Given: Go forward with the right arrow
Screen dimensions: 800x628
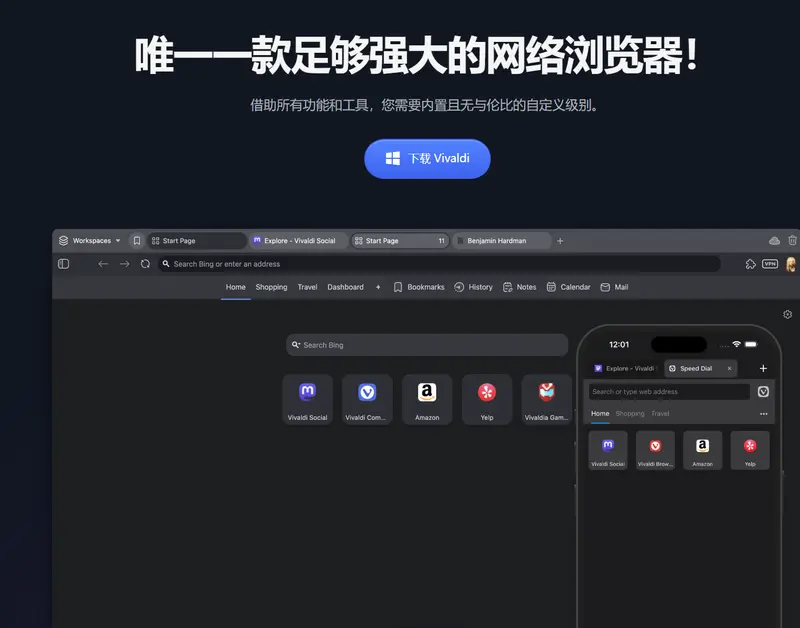Looking at the screenshot, I should tap(124, 264).
